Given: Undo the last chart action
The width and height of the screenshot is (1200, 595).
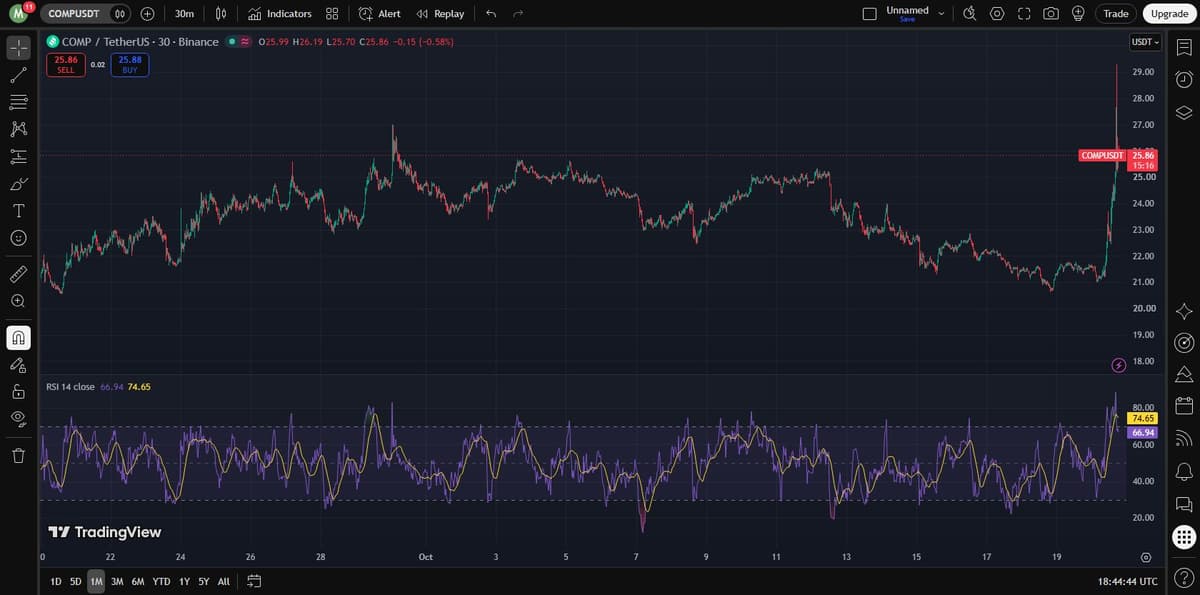Looking at the screenshot, I should 491,14.
